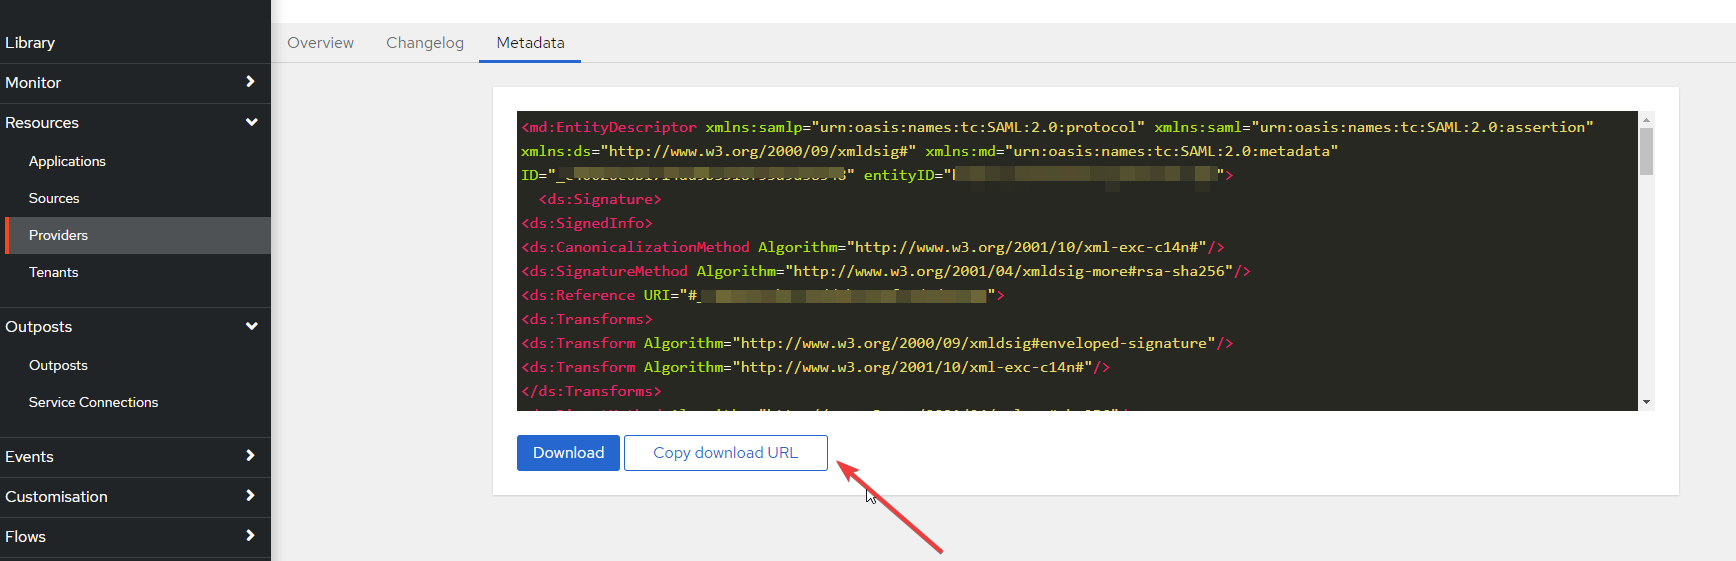Expand the Monitor section chevron
The height and width of the screenshot is (561, 1736).
coord(250,82)
